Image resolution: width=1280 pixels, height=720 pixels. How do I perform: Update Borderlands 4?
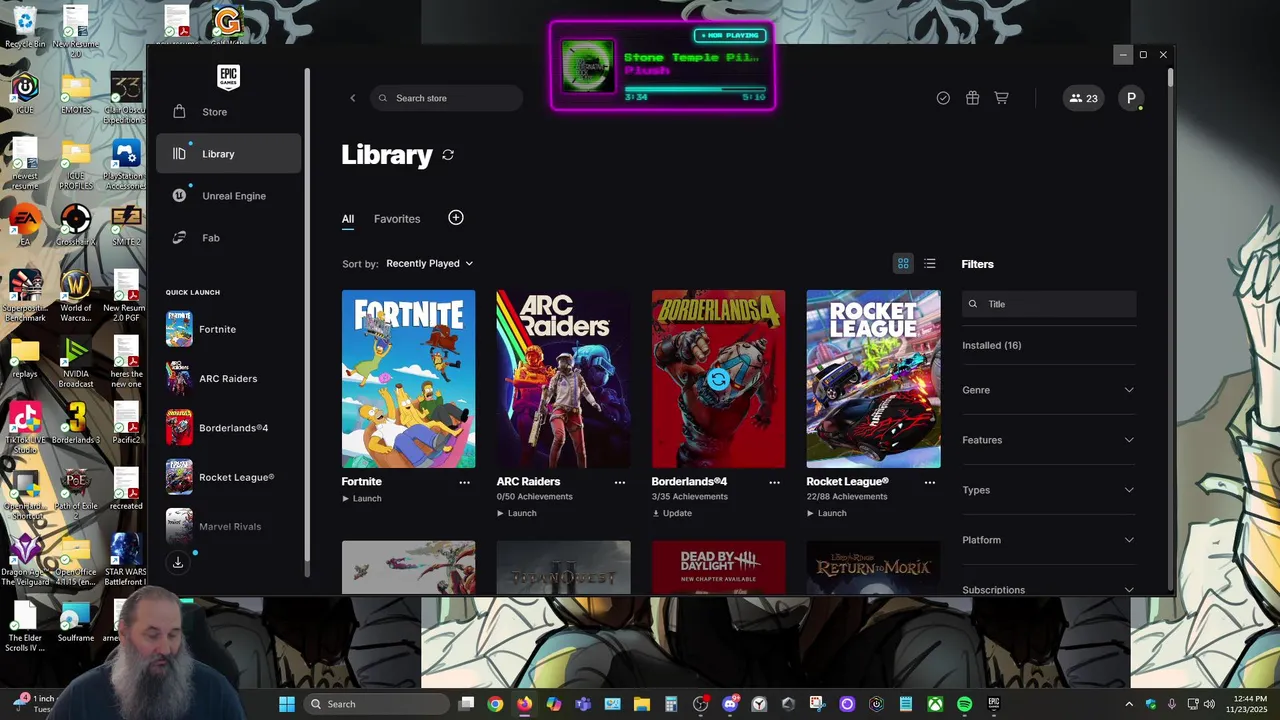click(672, 513)
